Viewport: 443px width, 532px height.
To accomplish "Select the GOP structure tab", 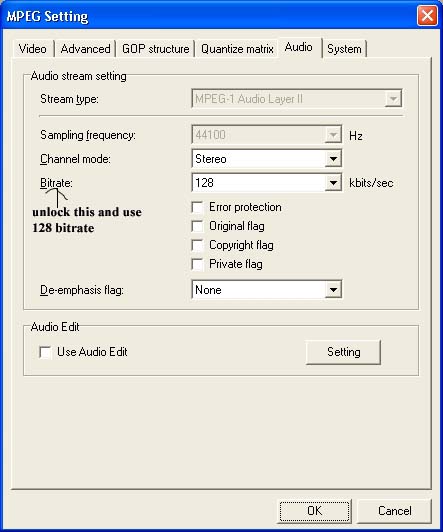I will (155, 49).
